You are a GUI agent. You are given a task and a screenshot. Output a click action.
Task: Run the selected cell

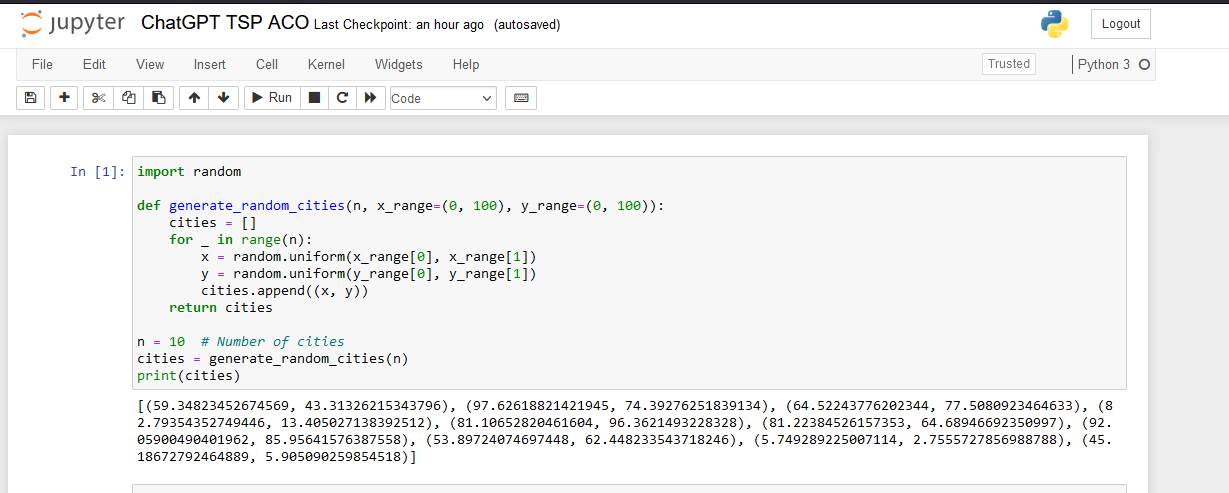271,98
